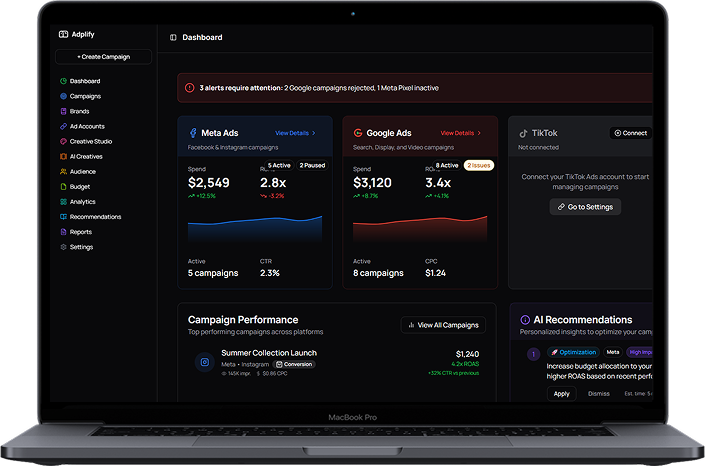Open Brands in the sidebar

(x=75, y=111)
